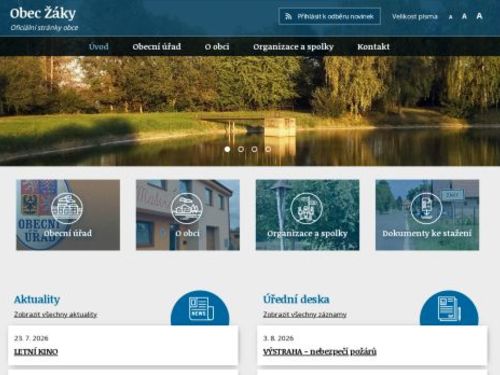The image size is (500, 375).
Task: Open the Dokumenty ke stažení tile caption
Action: coord(427,233)
